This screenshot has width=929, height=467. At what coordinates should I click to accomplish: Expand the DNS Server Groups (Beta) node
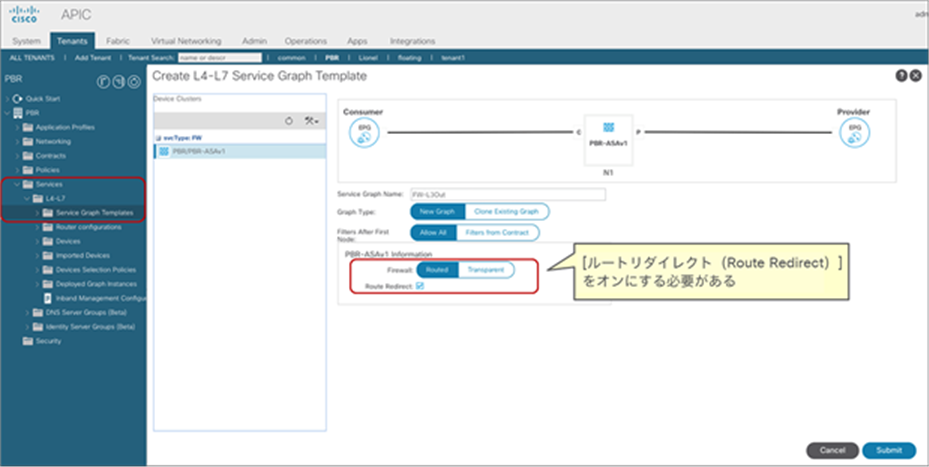(27, 312)
